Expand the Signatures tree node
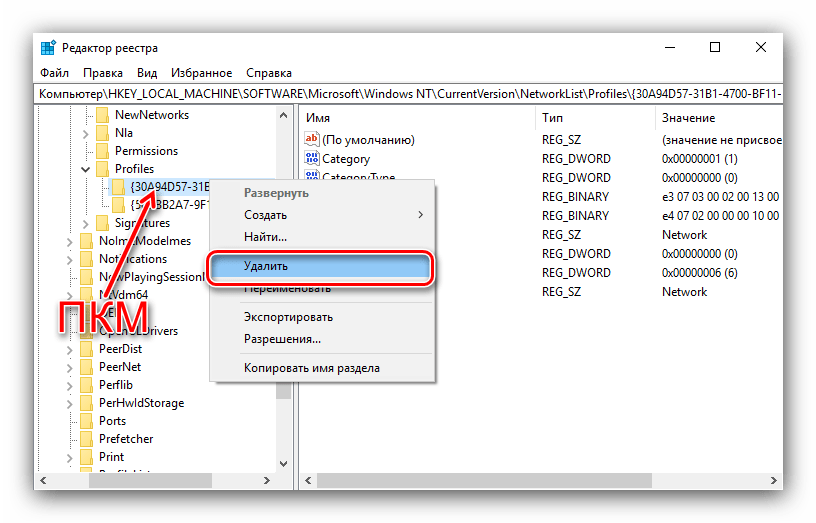Image resolution: width=816 pixels, height=523 pixels. coord(85,223)
